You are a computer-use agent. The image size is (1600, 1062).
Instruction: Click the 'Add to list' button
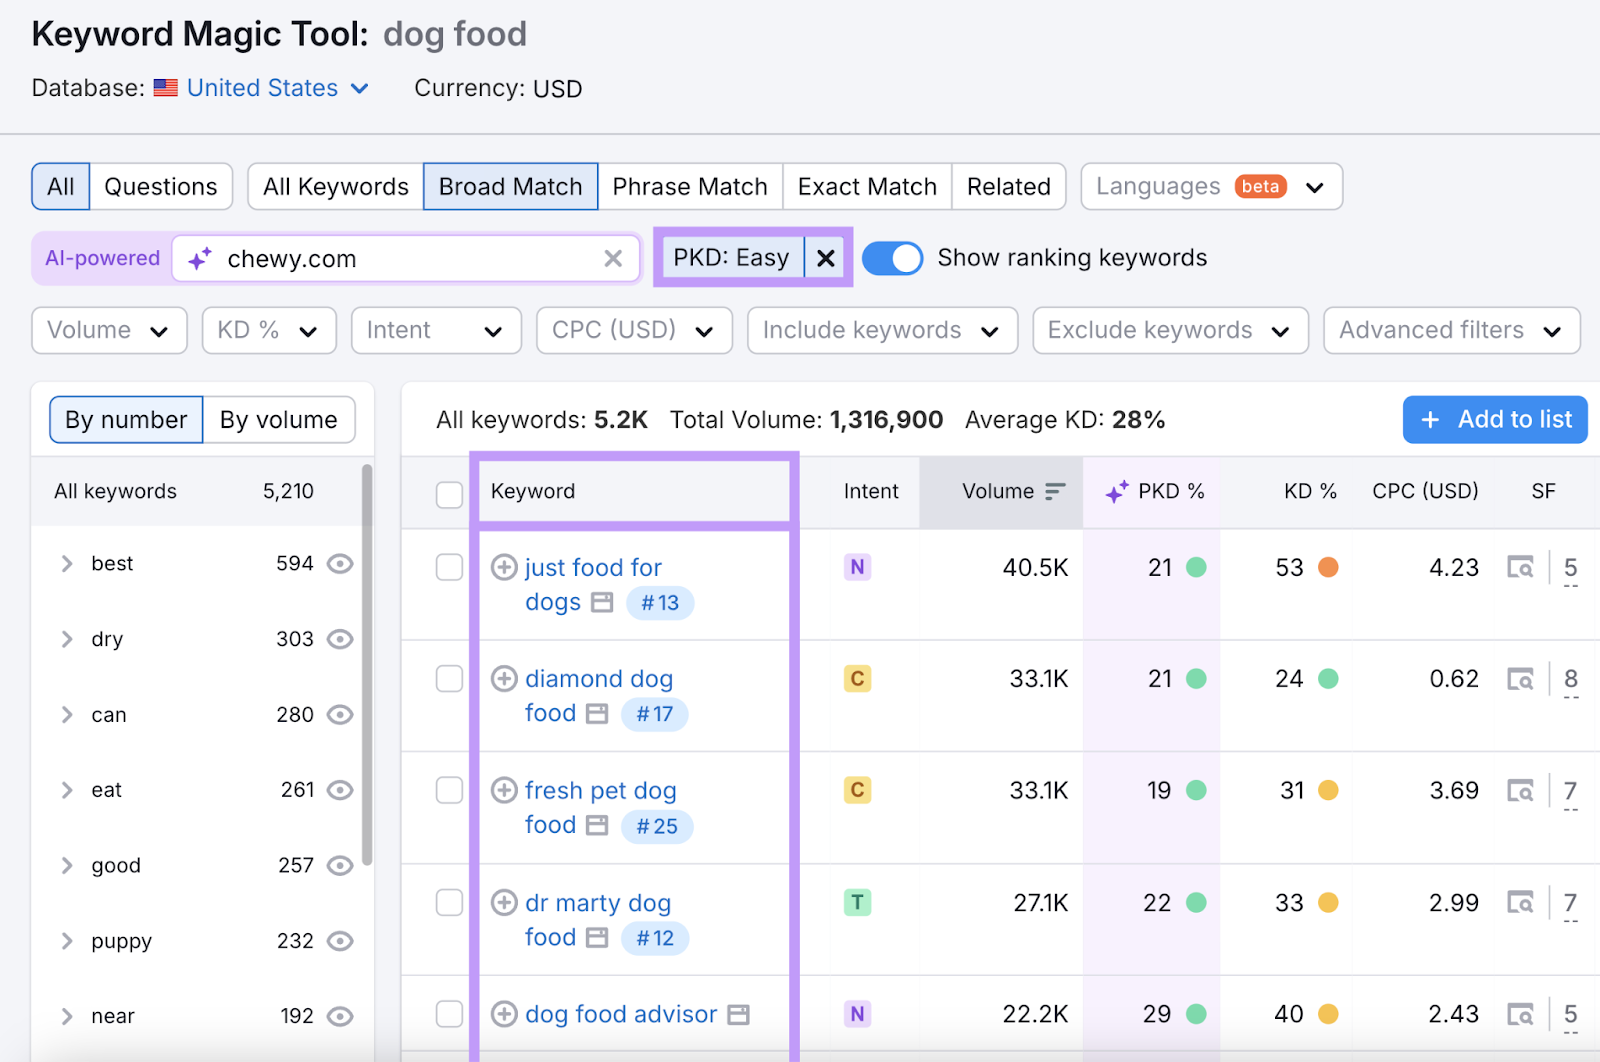tap(1494, 419)
